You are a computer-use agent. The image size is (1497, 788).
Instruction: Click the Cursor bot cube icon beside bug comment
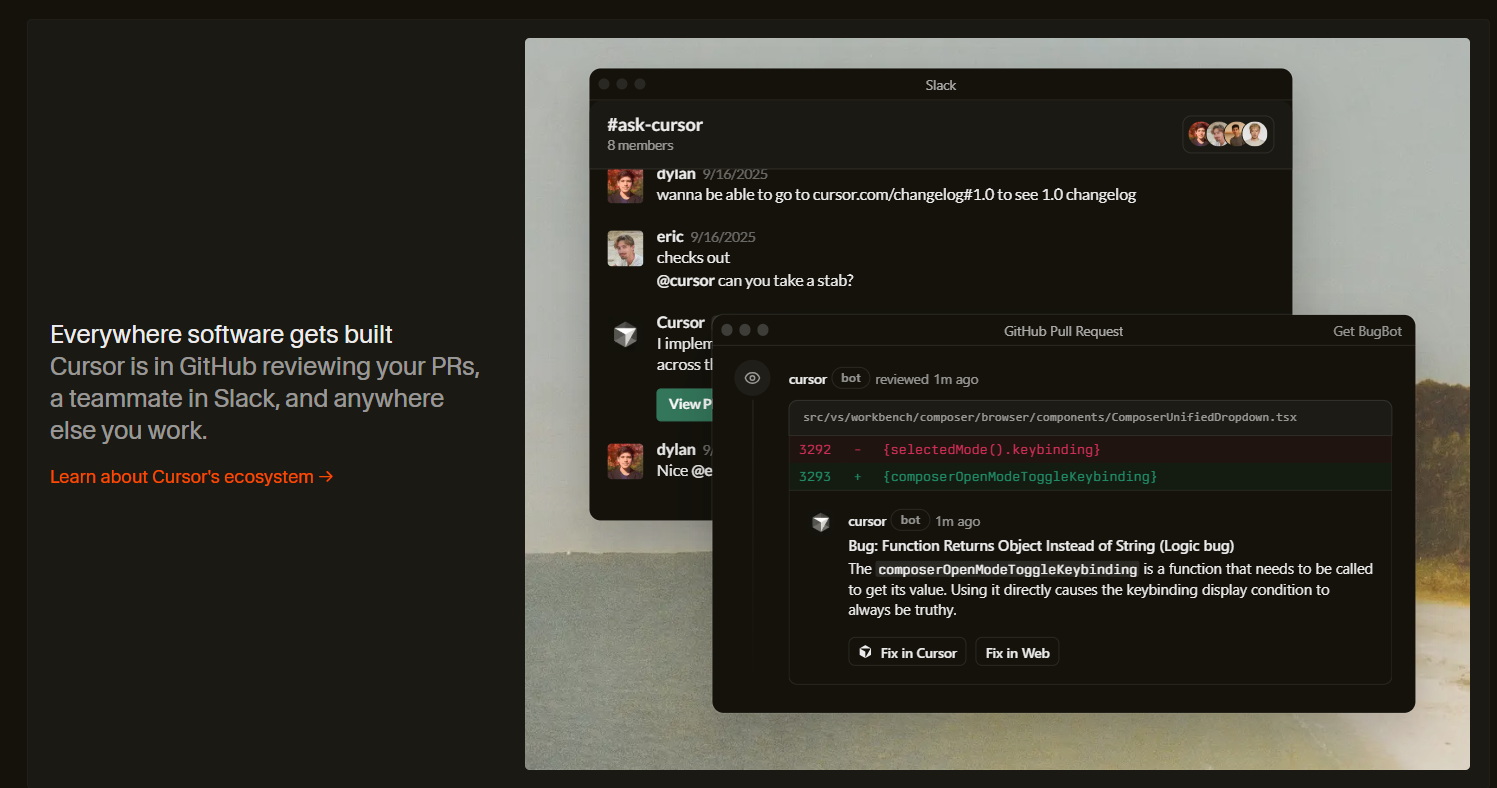click(821, 522)
